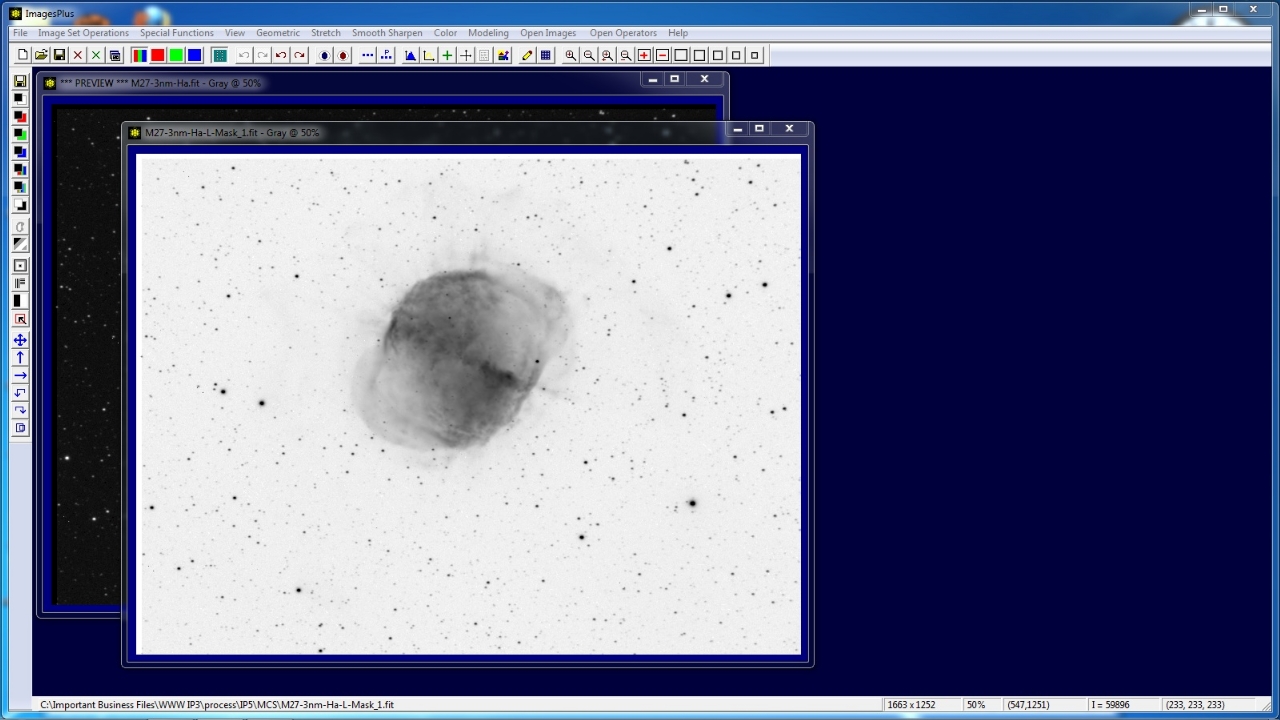Click the square with center dot sidebar icon
Viewport: 1280px width, 720px height.
coord(20,265)
